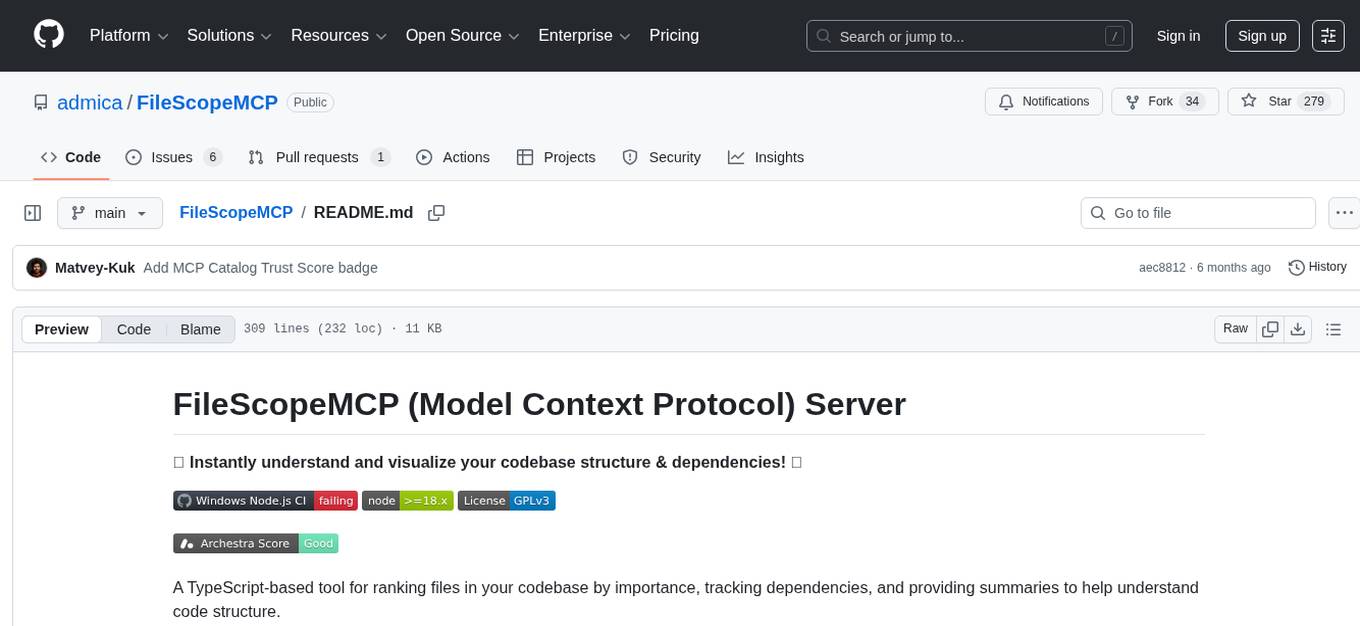
Task: Open the Windows Node.js CI failing badge
Action: point(264,500)
